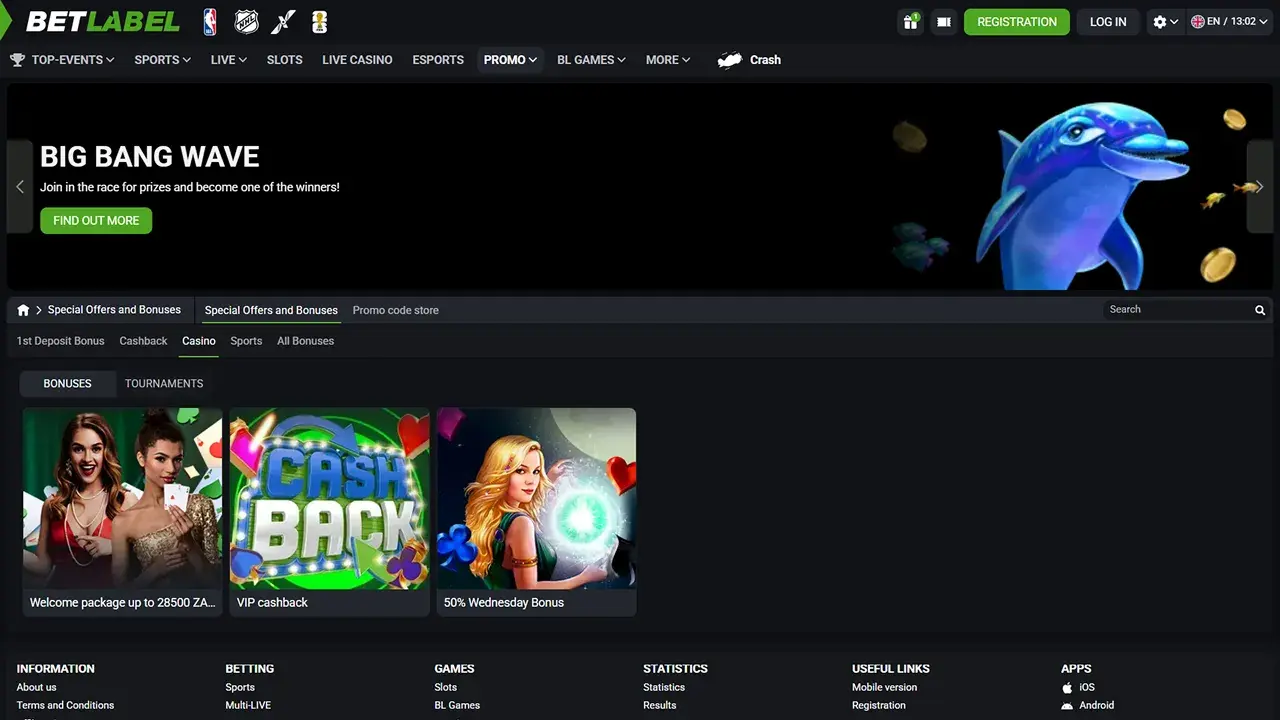
Task: Open Statistics footer link
Action: tap(664, 687)
